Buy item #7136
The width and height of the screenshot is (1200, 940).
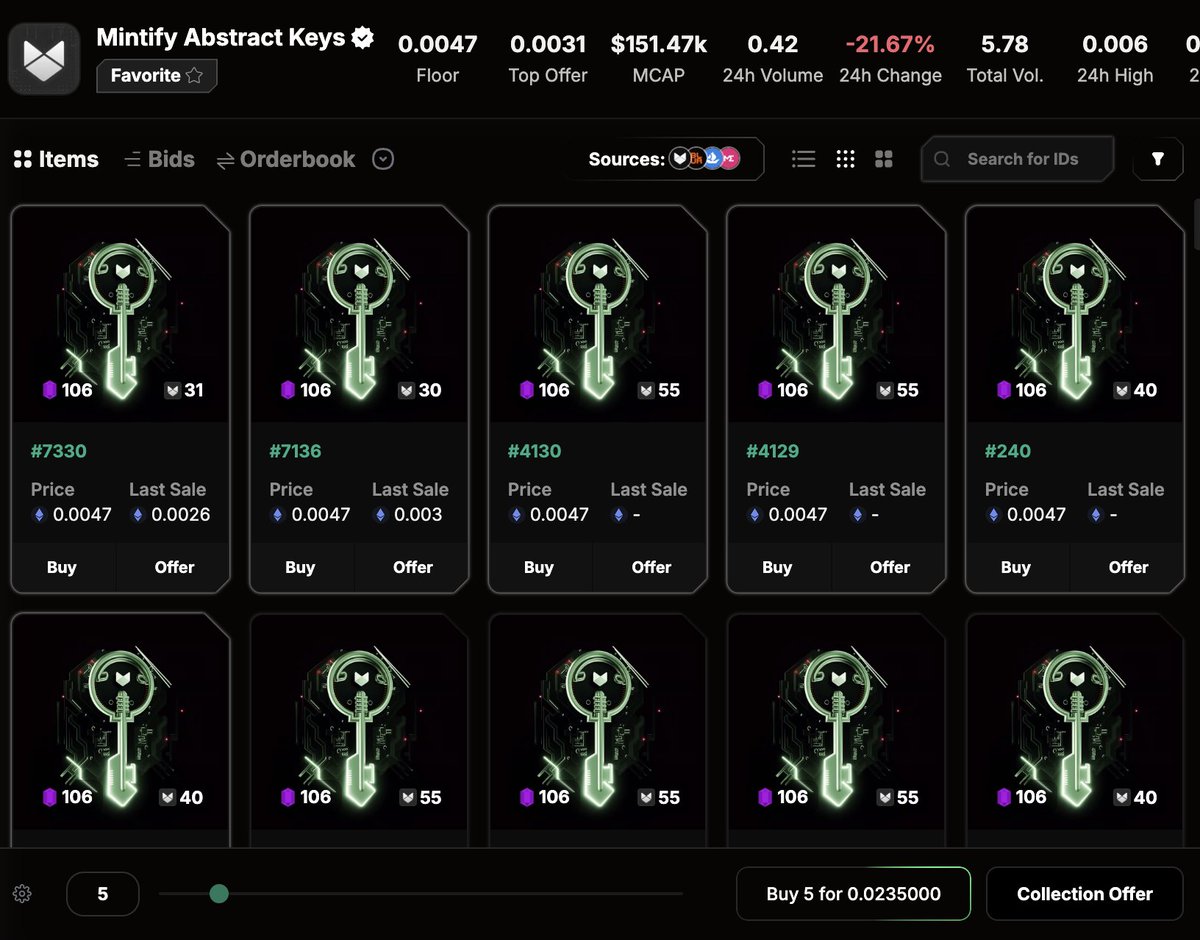(301, 567)
